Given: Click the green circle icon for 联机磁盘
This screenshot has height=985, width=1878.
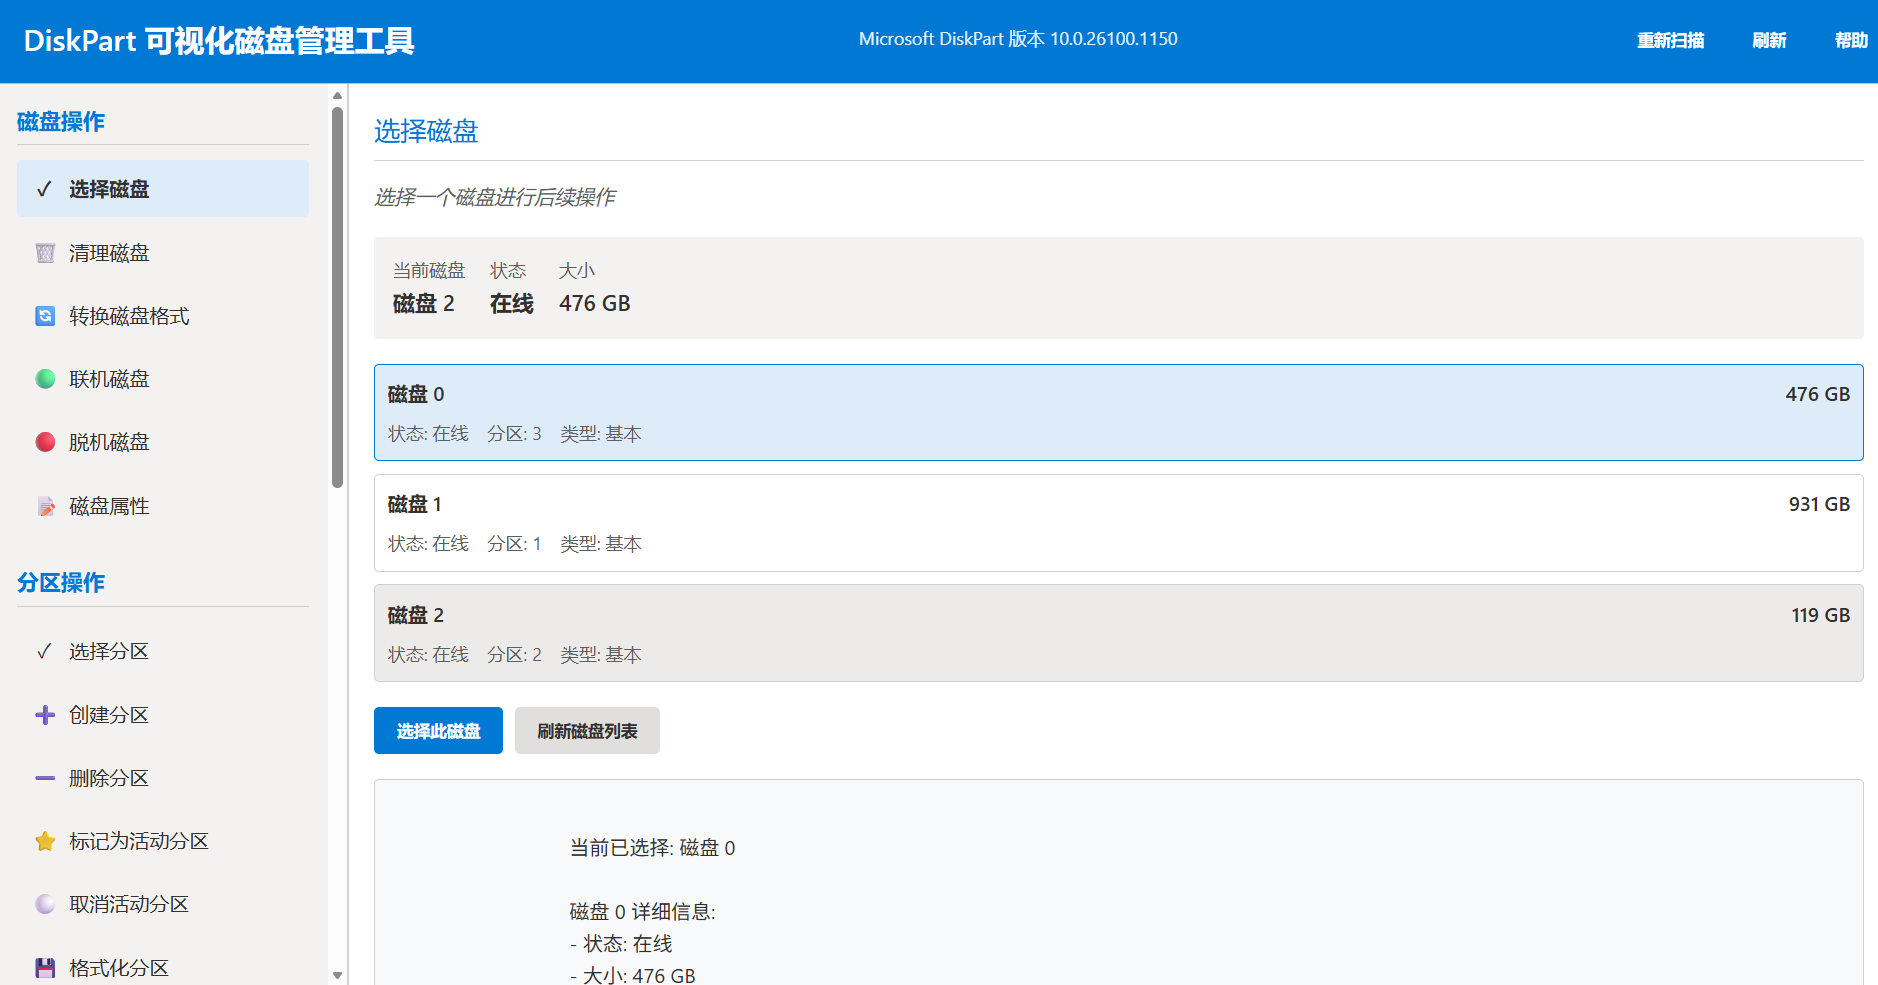Looking at the screenshot, I should coord(45,379).
